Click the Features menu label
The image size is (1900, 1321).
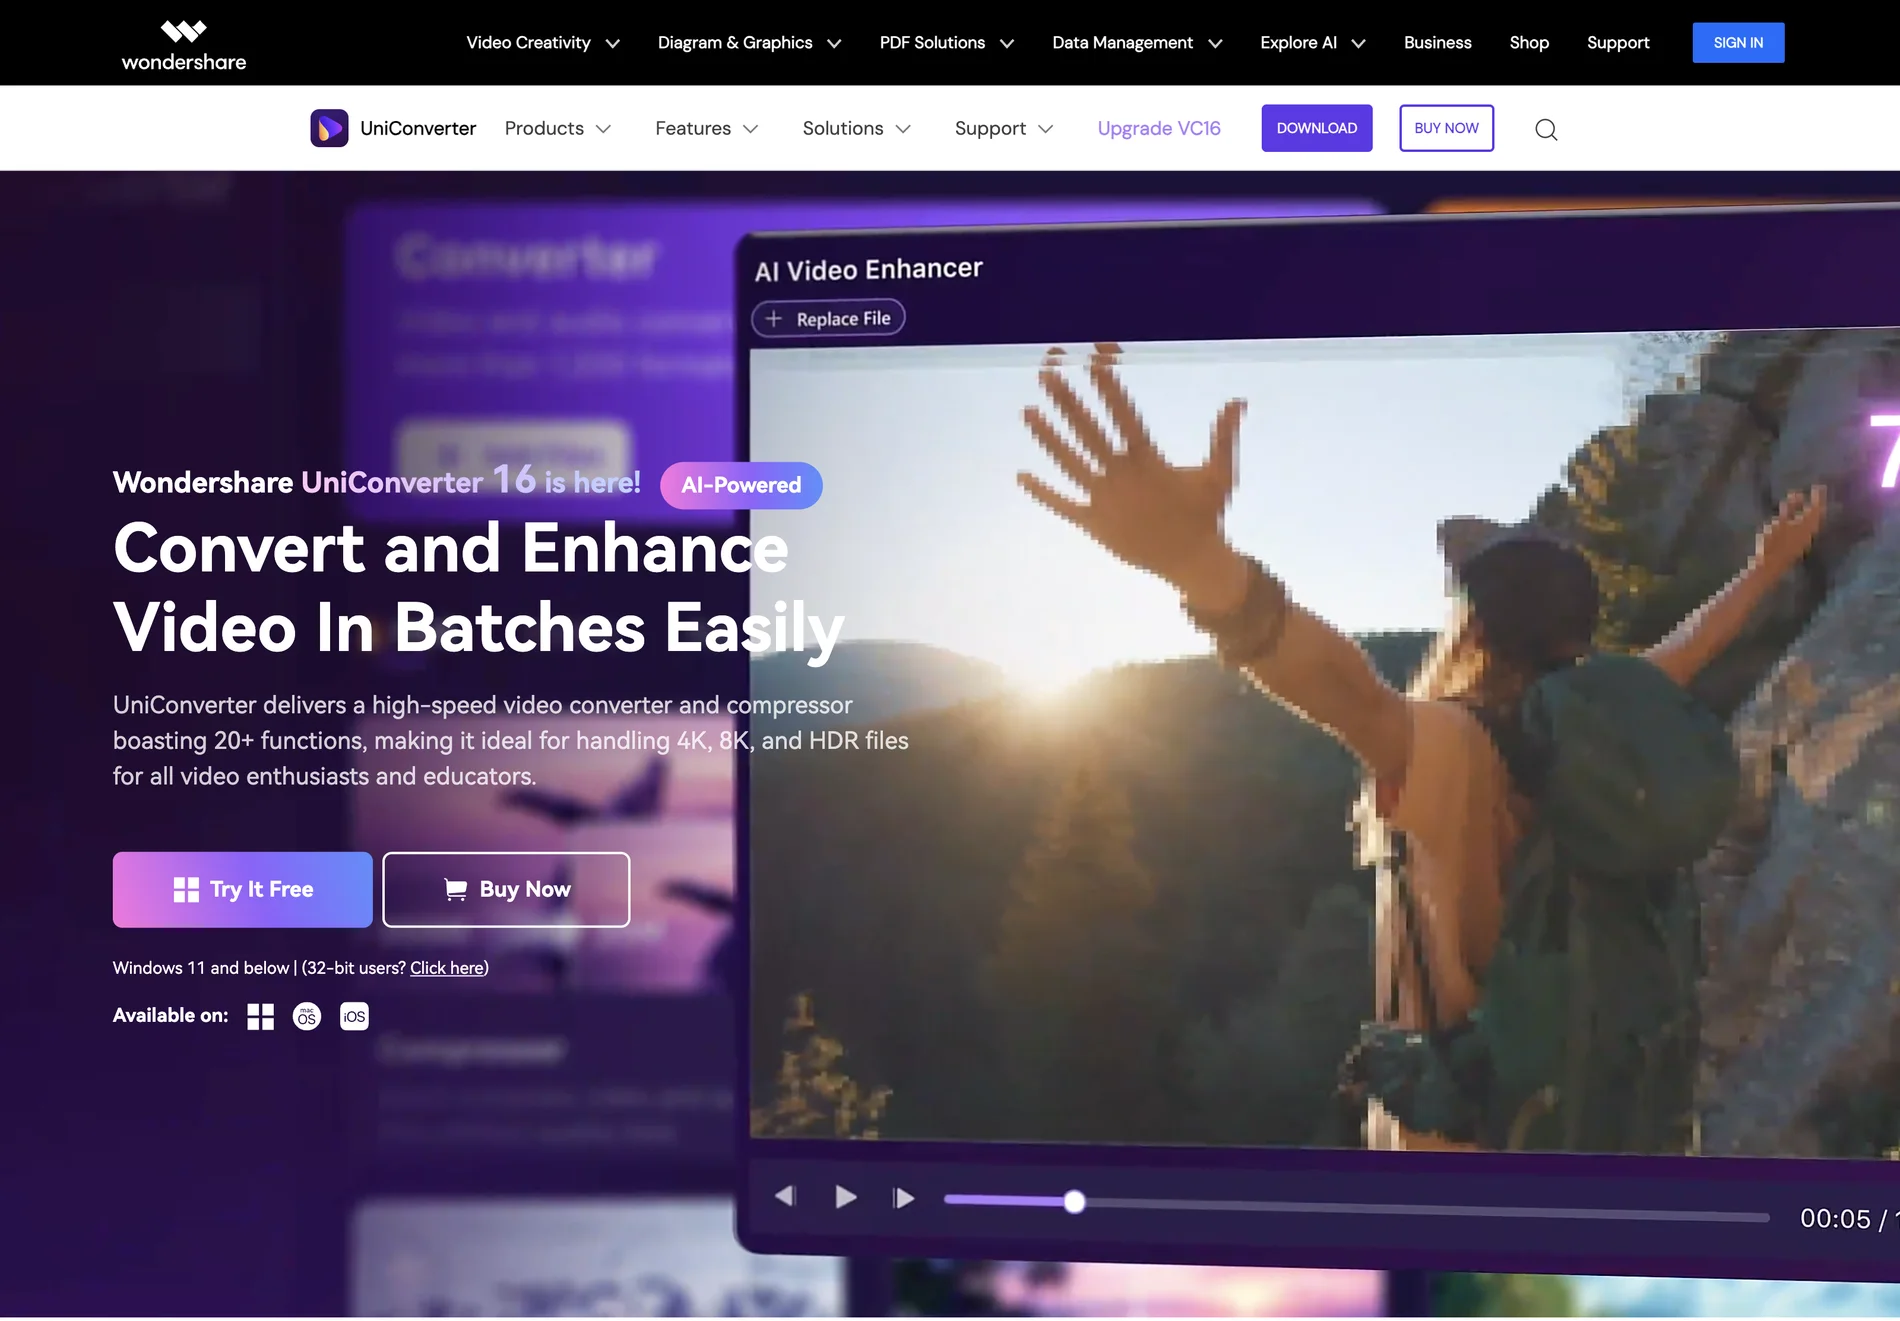click(693, 128)
